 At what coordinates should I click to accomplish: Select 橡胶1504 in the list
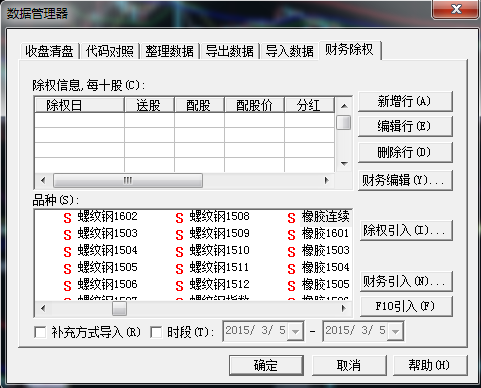click(326, 267)
